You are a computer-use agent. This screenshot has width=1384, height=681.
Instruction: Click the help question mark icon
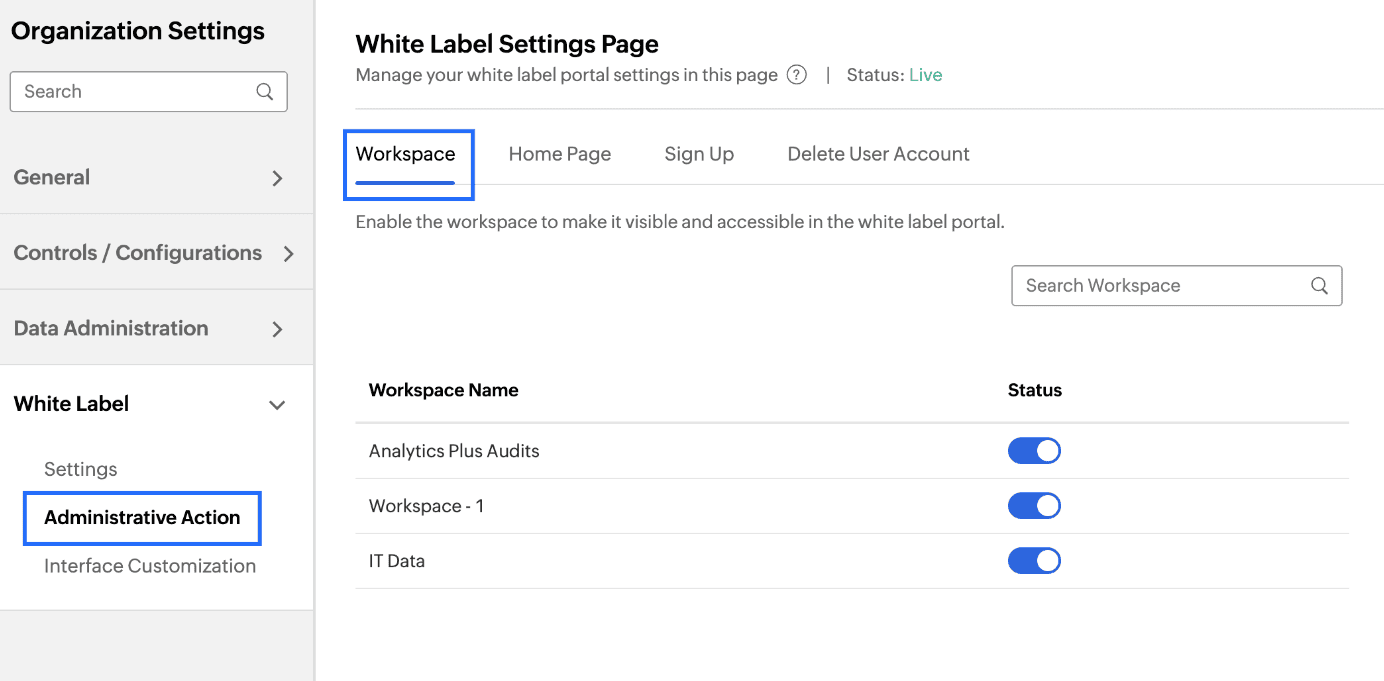(796, 75)
